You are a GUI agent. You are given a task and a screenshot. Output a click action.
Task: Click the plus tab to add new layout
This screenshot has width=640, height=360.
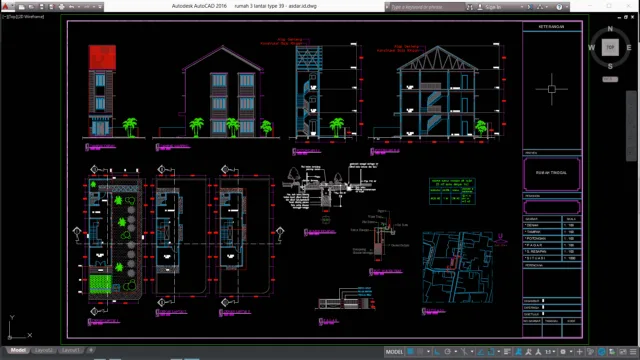(x=91, y=350)
